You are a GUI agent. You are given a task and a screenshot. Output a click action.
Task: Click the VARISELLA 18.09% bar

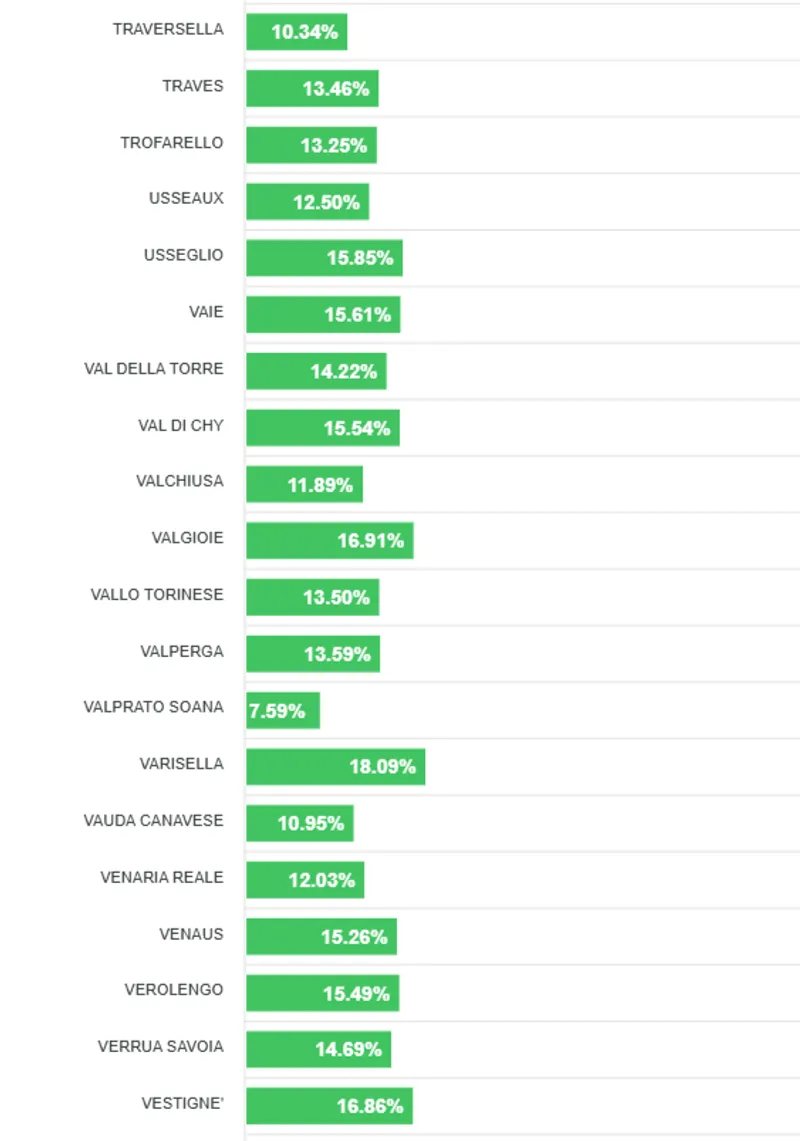pyautogui.click(x=335, y=767)
